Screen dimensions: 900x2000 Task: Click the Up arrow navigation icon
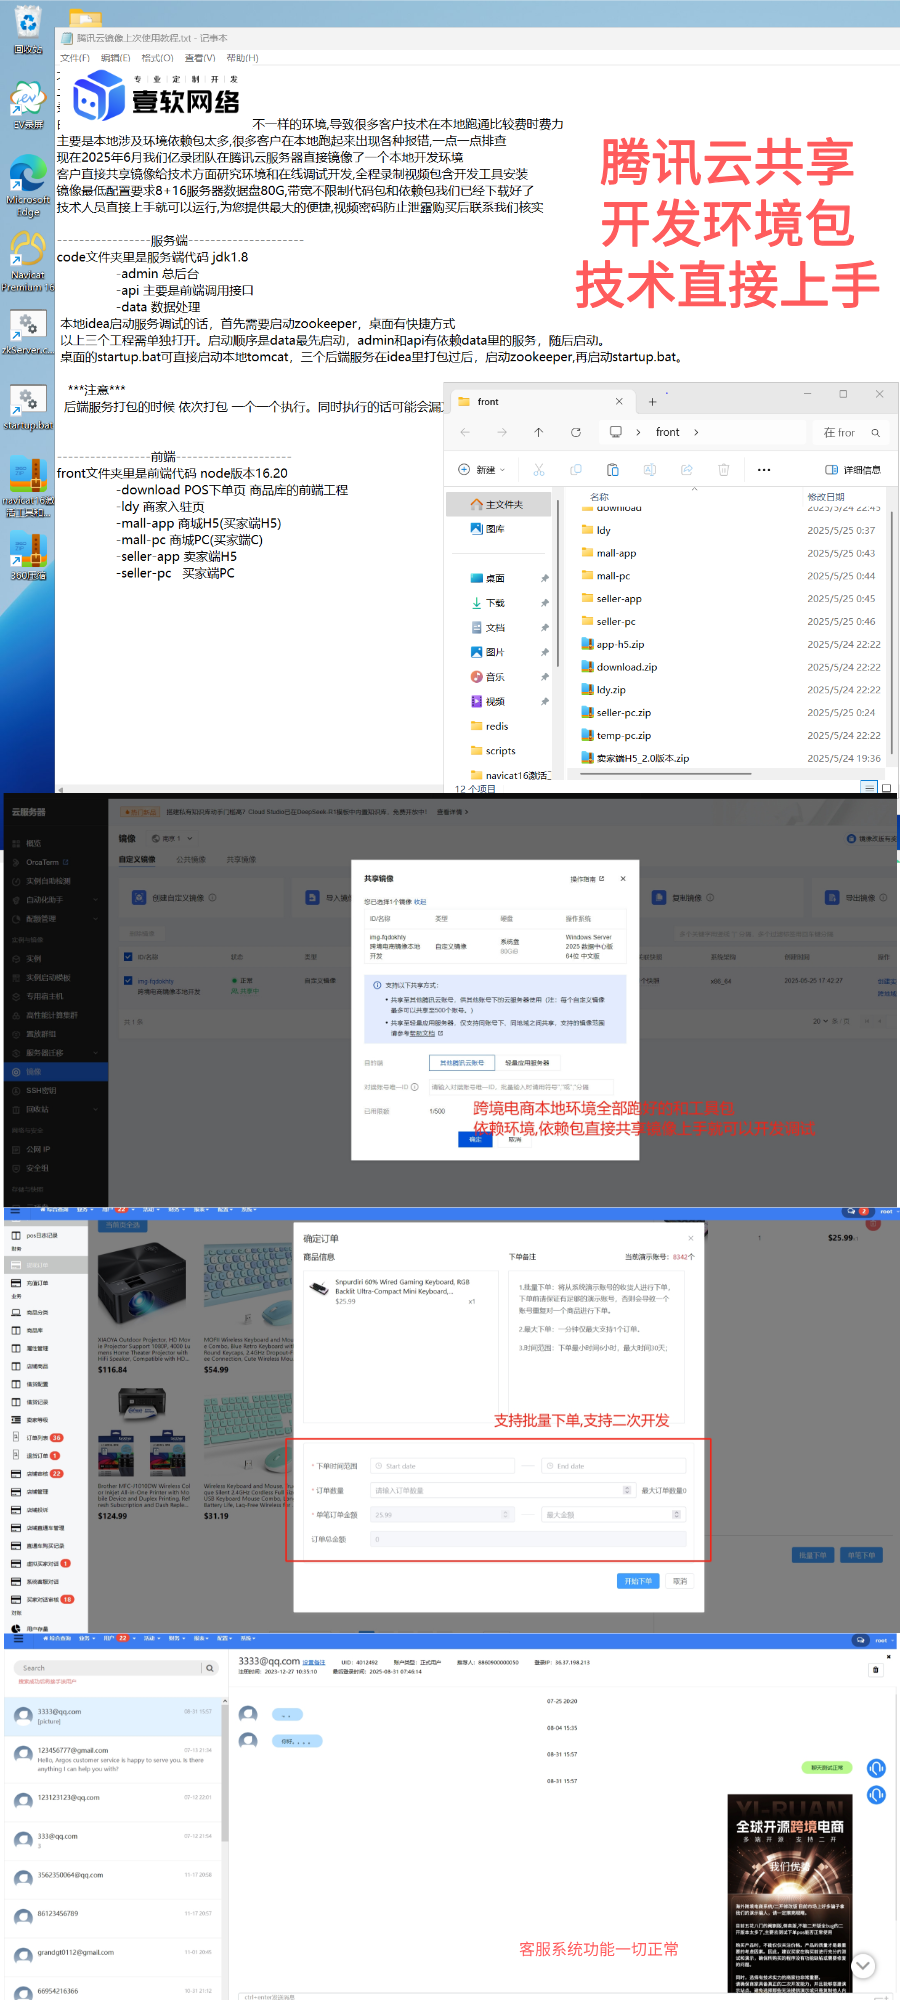coord(538,432)
